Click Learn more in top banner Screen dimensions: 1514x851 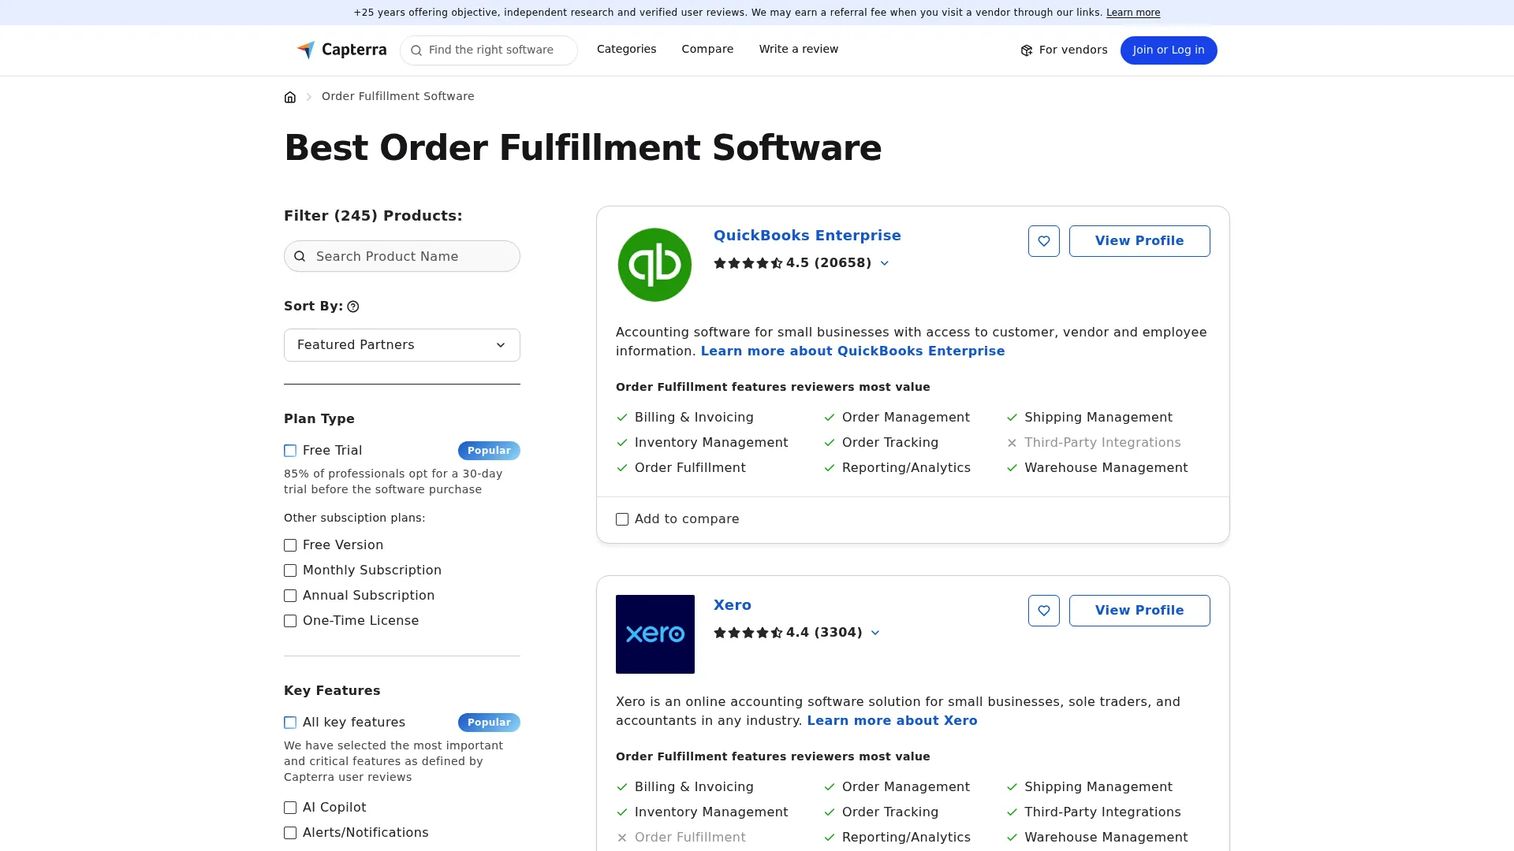tap(1133, 13)
